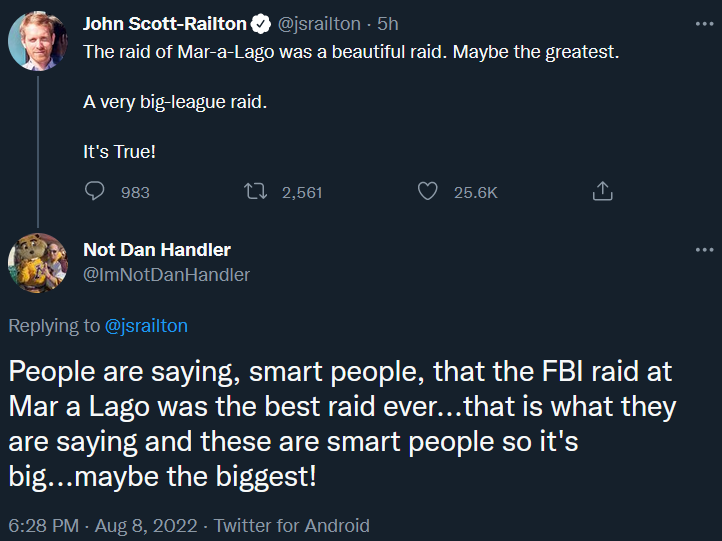Click the 2,561 retweets count

coord(302,192)
